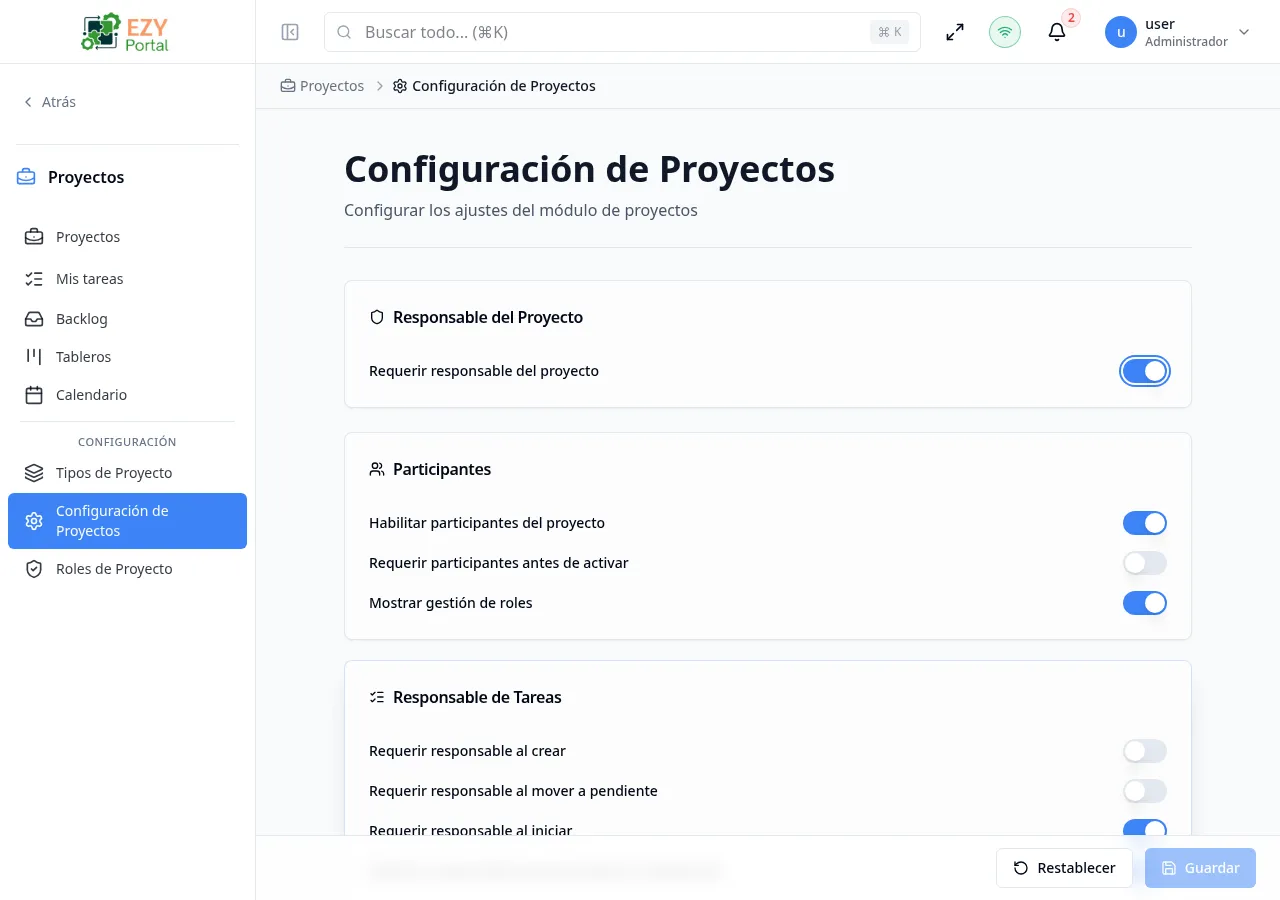Click CONFIGURACIÓN section label in sidebar
The width and height of the screenshot is (1280, 900).
tap(127, 442)
